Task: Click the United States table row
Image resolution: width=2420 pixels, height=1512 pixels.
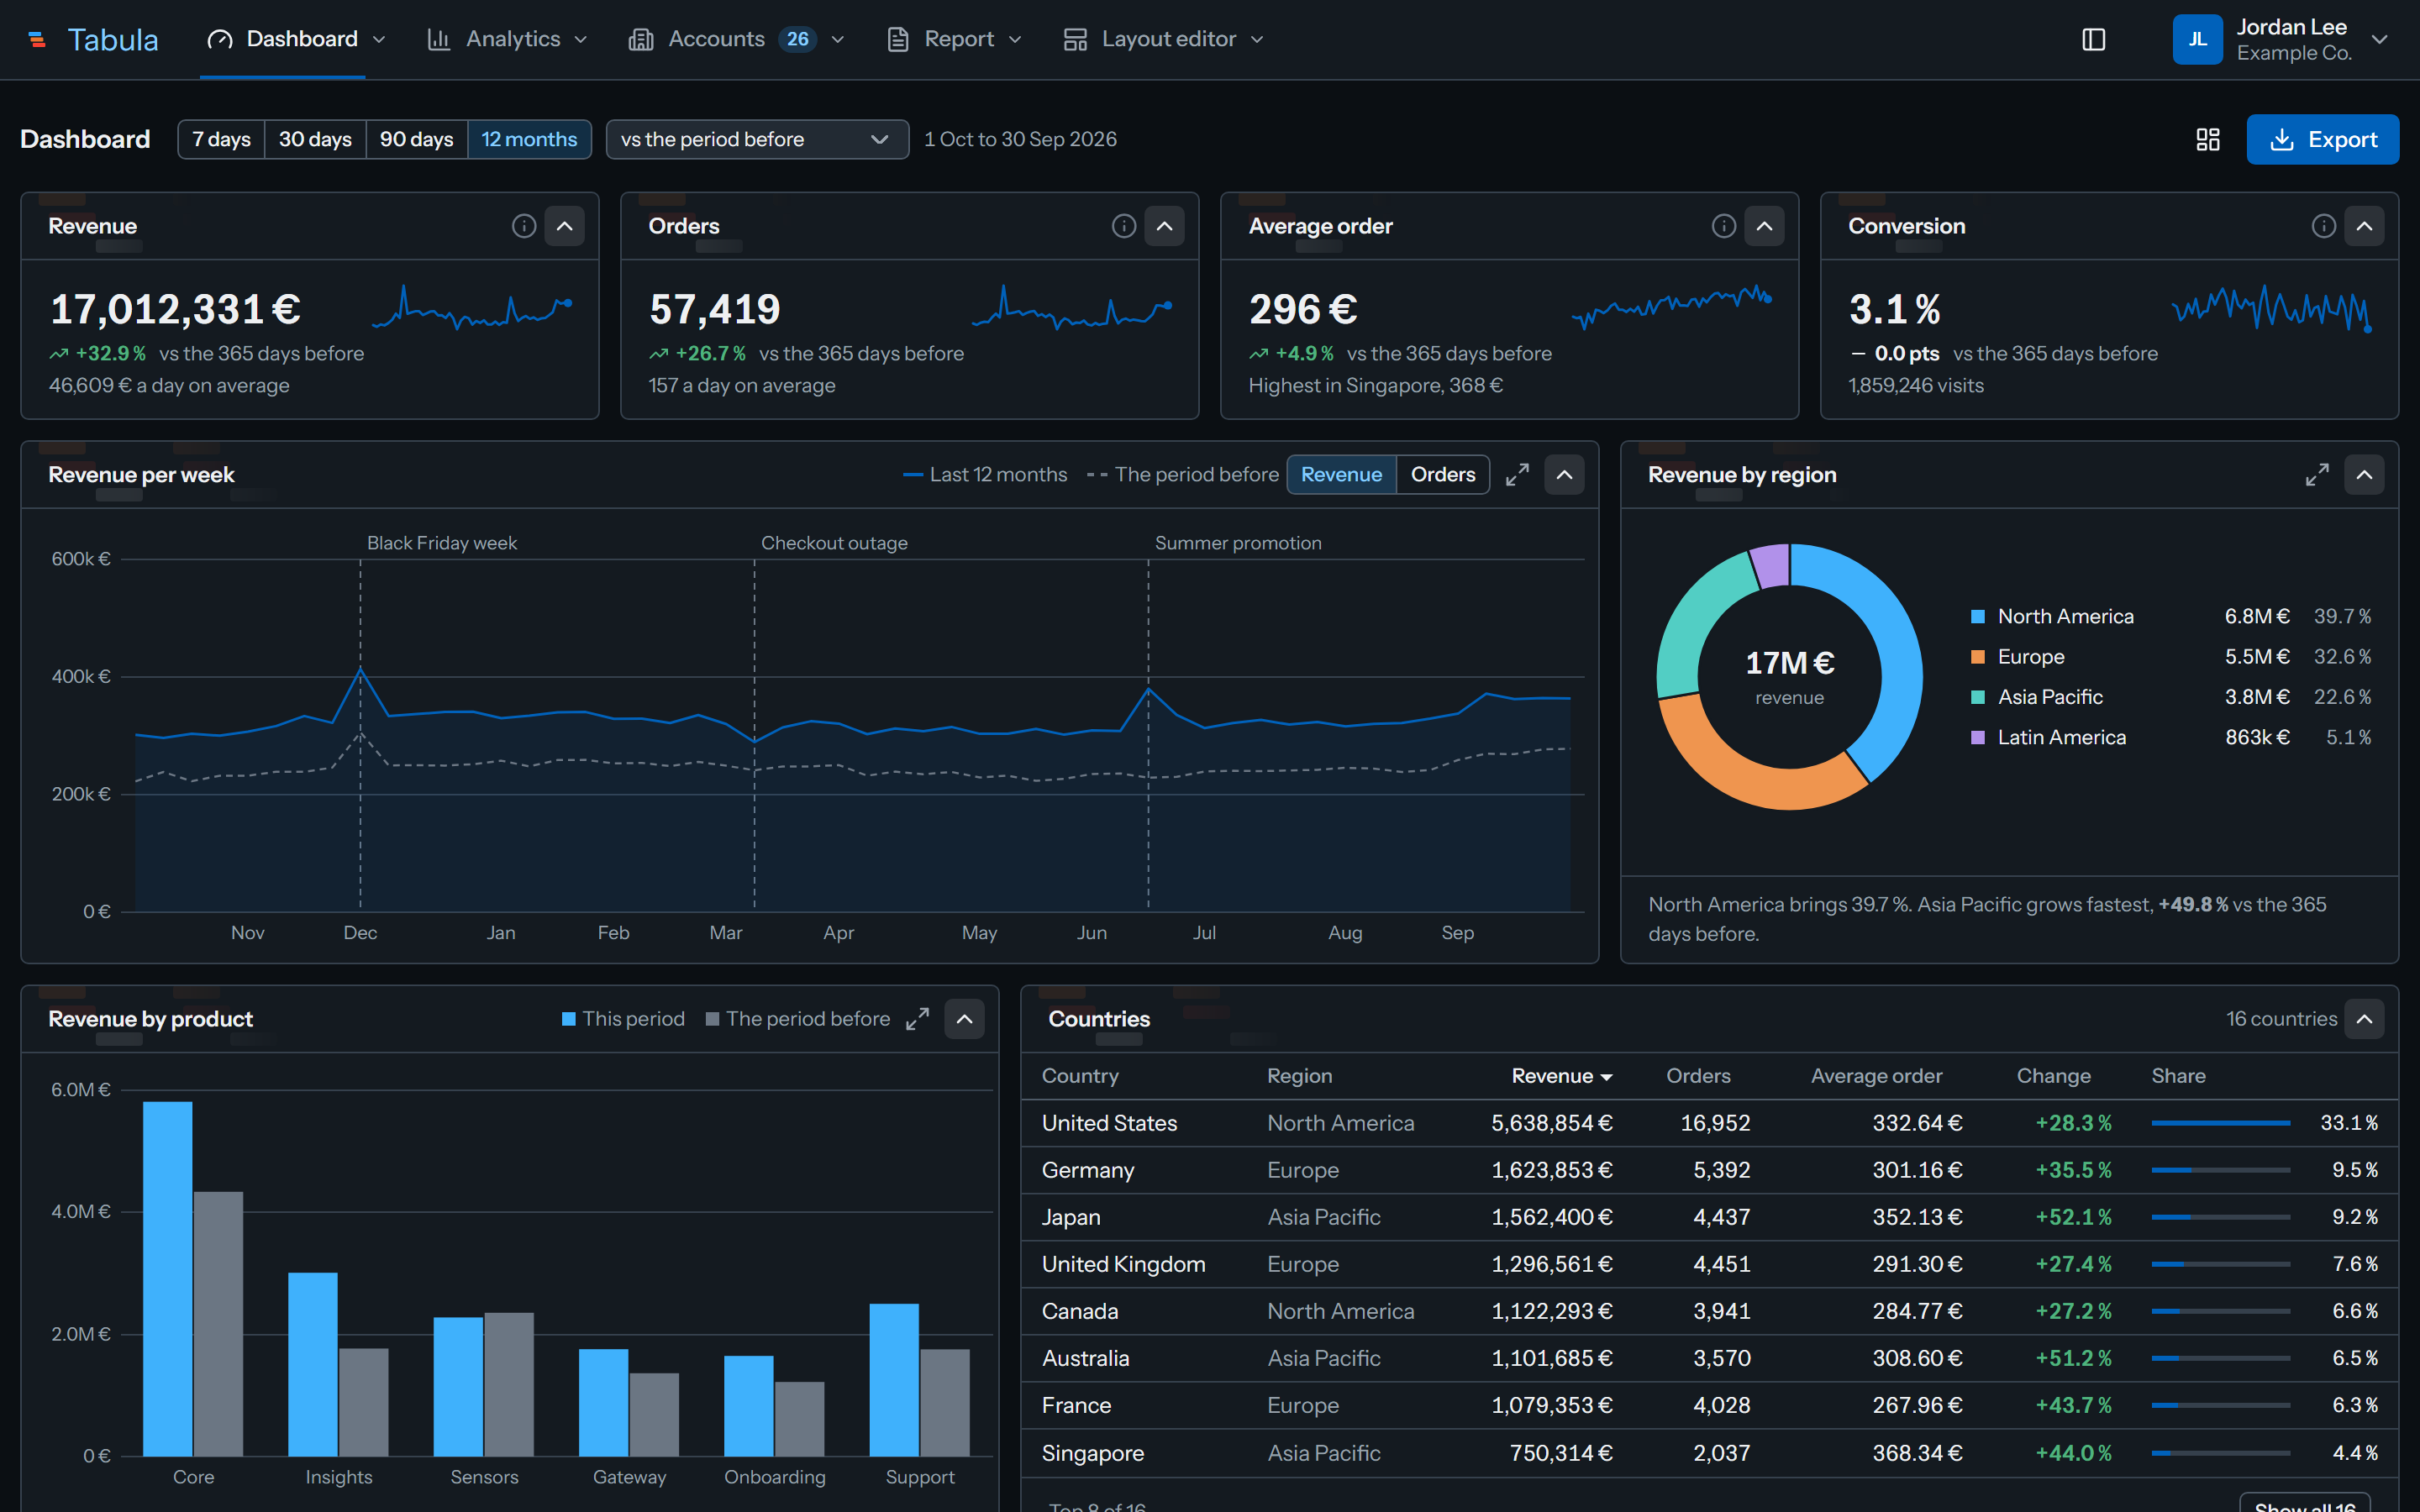Action: tap(1709, 1123)
